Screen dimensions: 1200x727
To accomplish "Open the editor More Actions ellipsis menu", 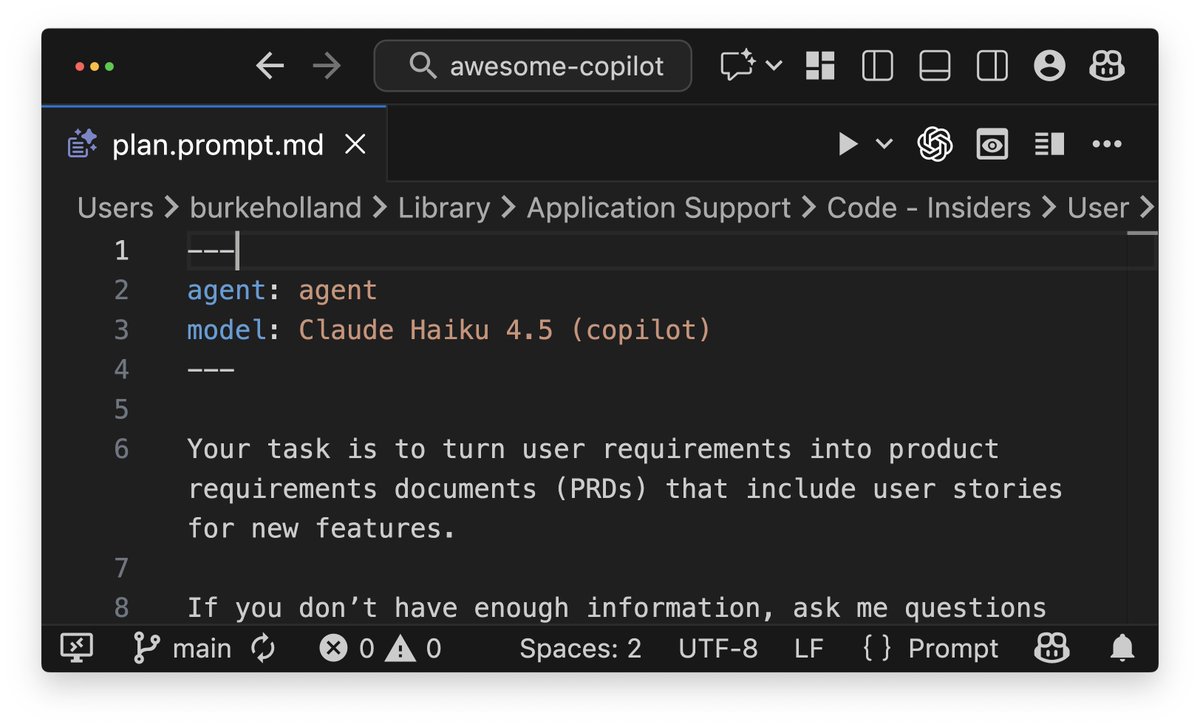I will [x=1107, y=145].
